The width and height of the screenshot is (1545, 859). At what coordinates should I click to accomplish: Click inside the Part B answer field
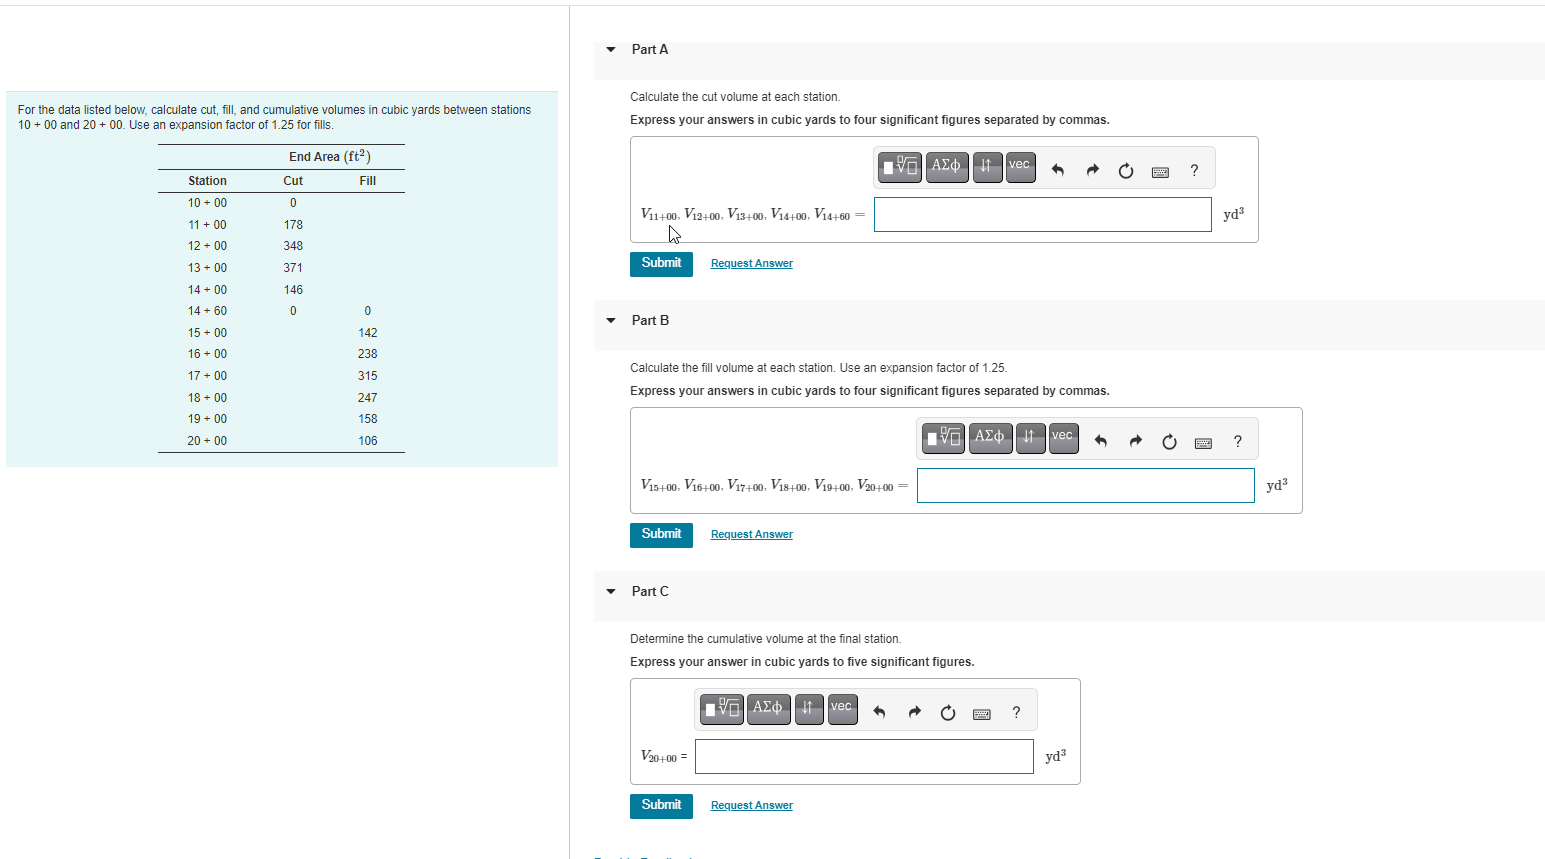pyautogui.click(x=1085, y=485)
